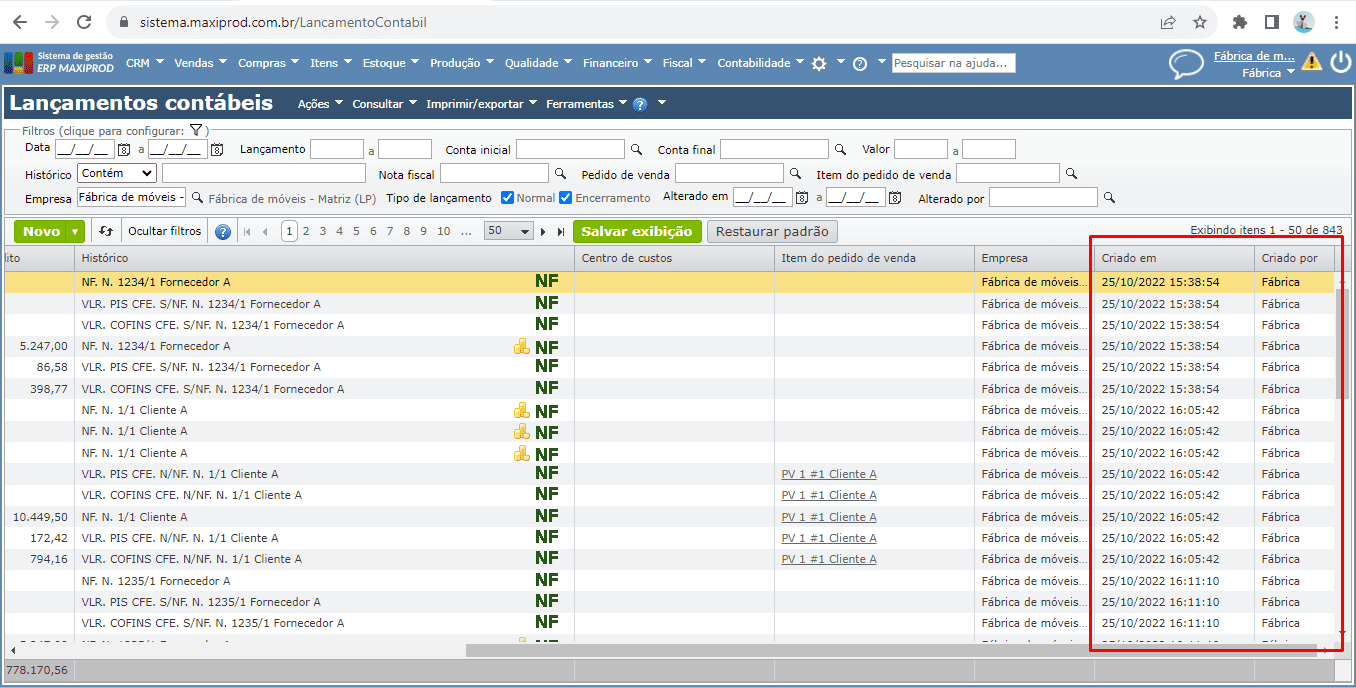Image resolution: width=1356 pixels, height=688 pixels.
Task: Open the Financeiro menu
Action: coord(616,63)
